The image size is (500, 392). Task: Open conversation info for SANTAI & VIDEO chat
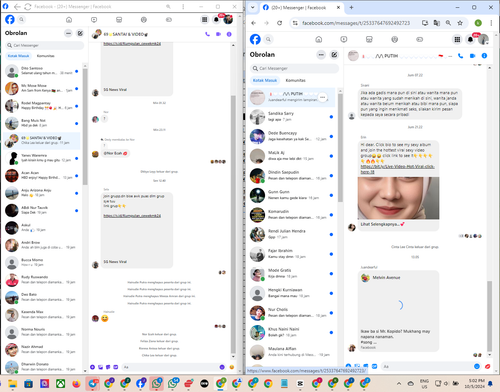pos(229,34)
